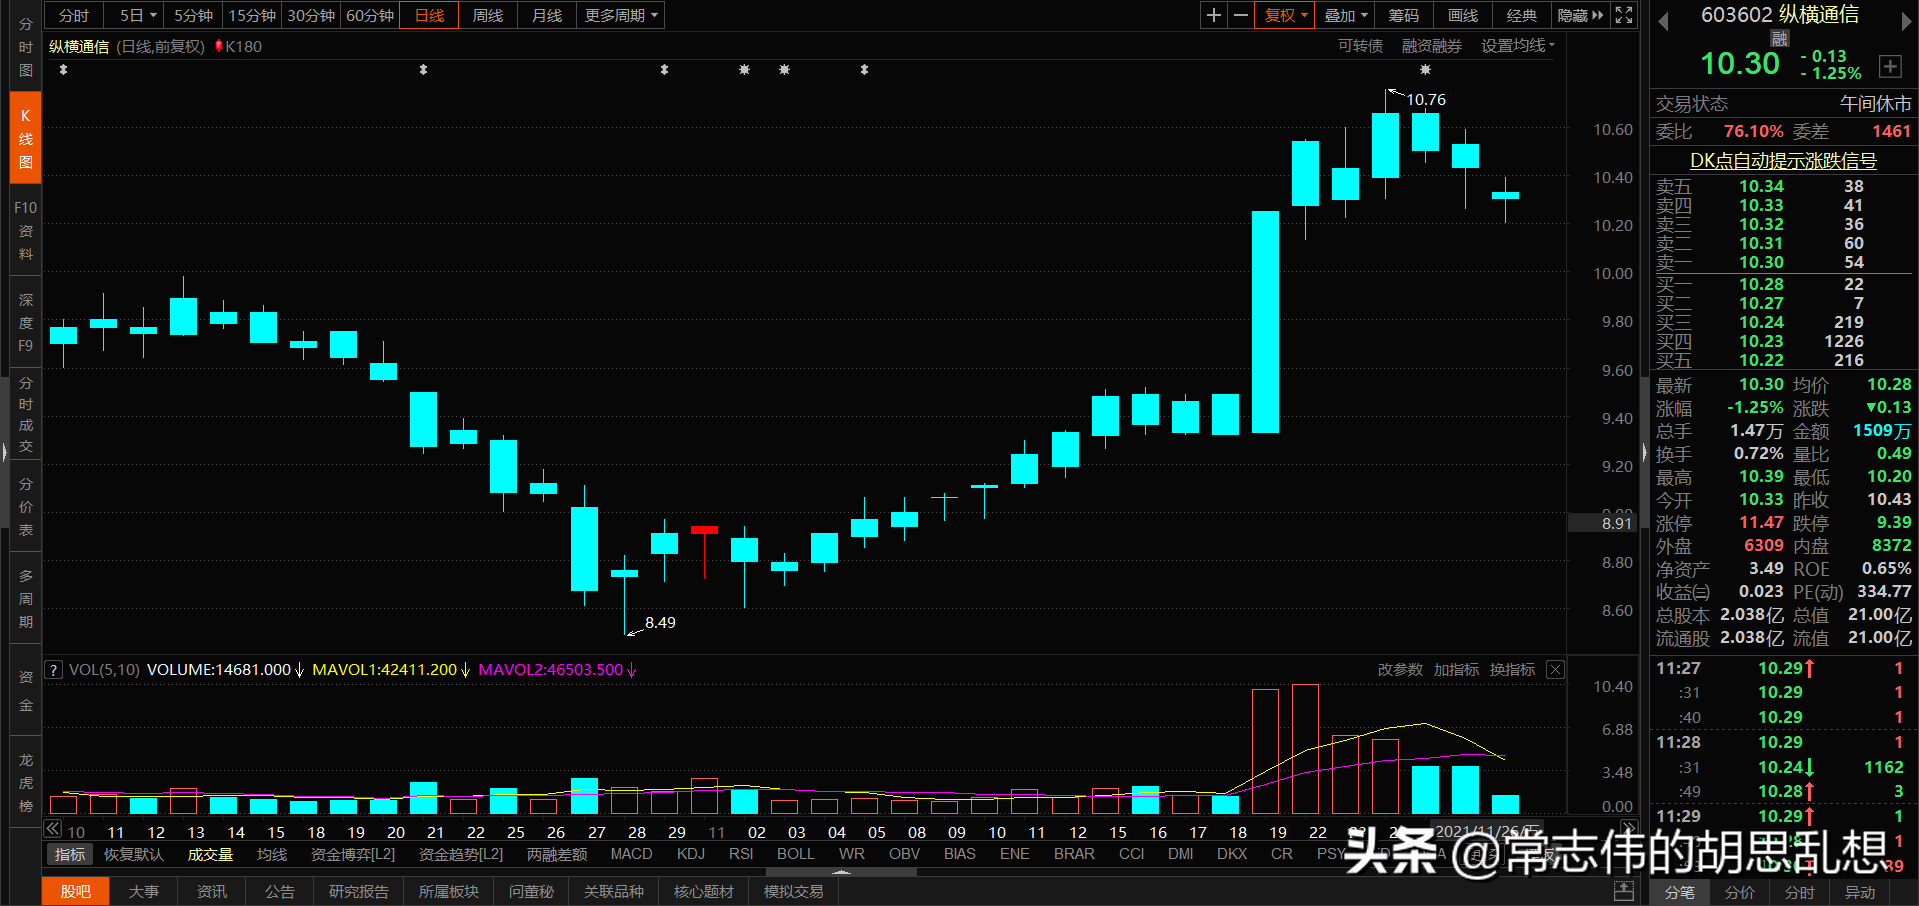1919x906 pixels.
Task: Zoom out the chart with minus icon
Action: 1239,15
